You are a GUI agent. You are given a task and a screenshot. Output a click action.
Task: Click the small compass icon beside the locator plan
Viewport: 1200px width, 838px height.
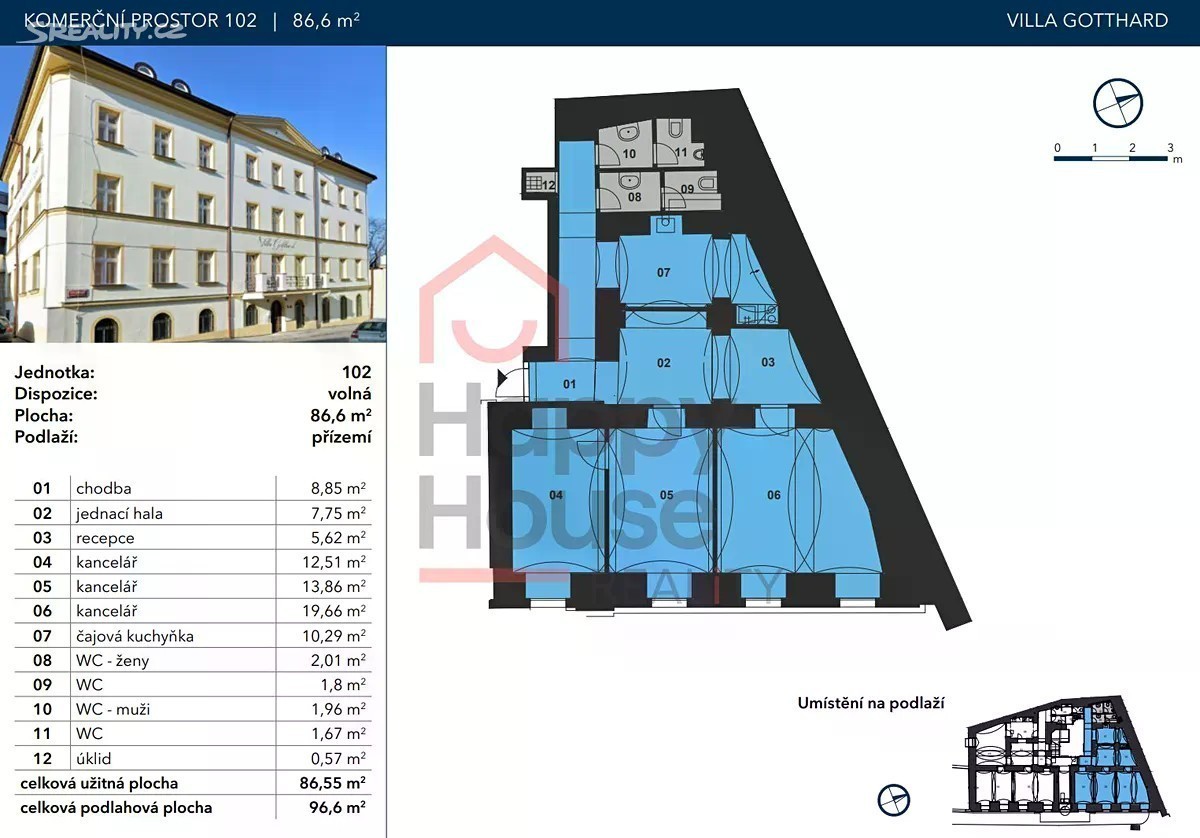pyautogui.click(x=894, y=799)
